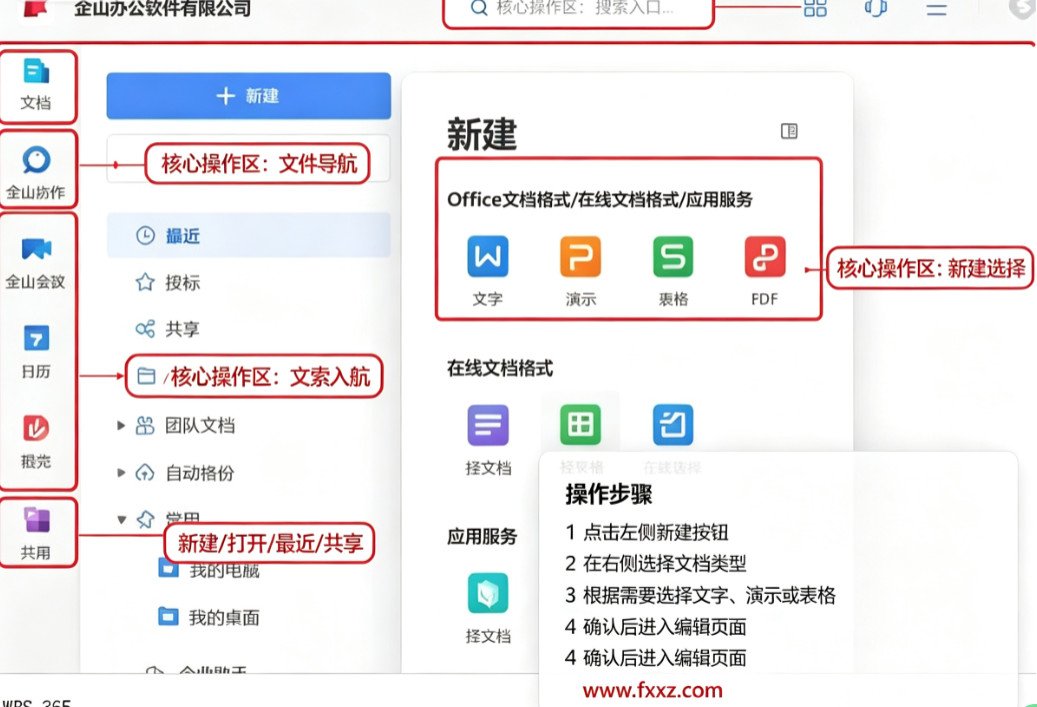1037x707 pixels.
Task: Open 团队文档 team documents
Action: pyautogui.click(x=185, y=425)
